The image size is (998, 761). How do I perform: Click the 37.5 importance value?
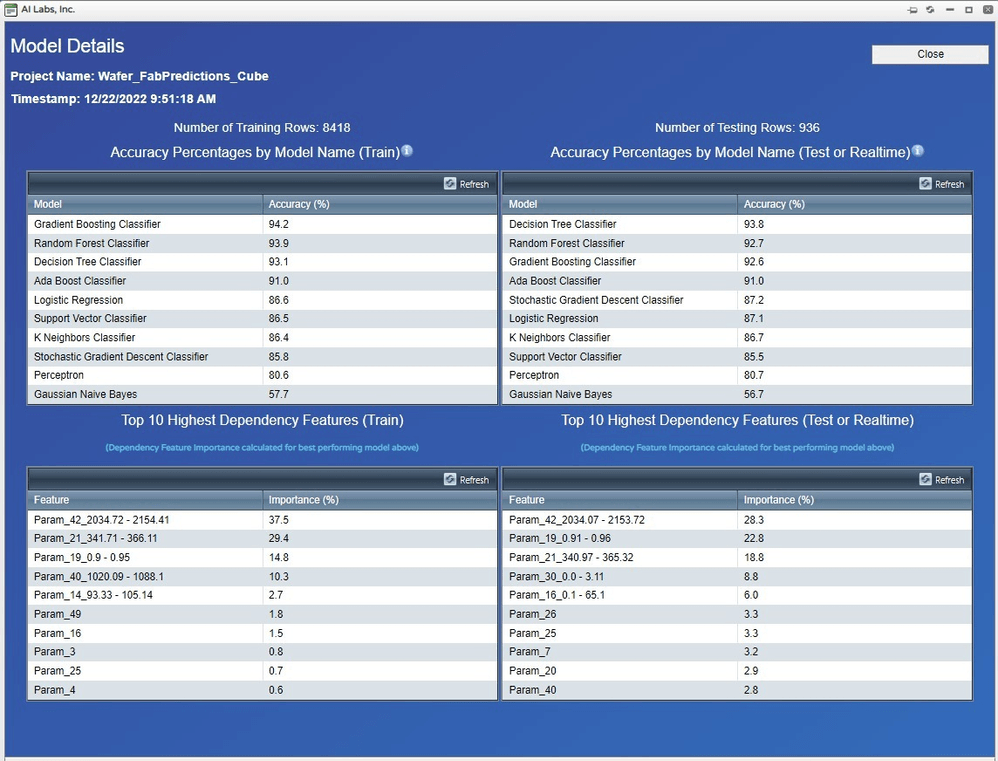click(x=278, y=520)
